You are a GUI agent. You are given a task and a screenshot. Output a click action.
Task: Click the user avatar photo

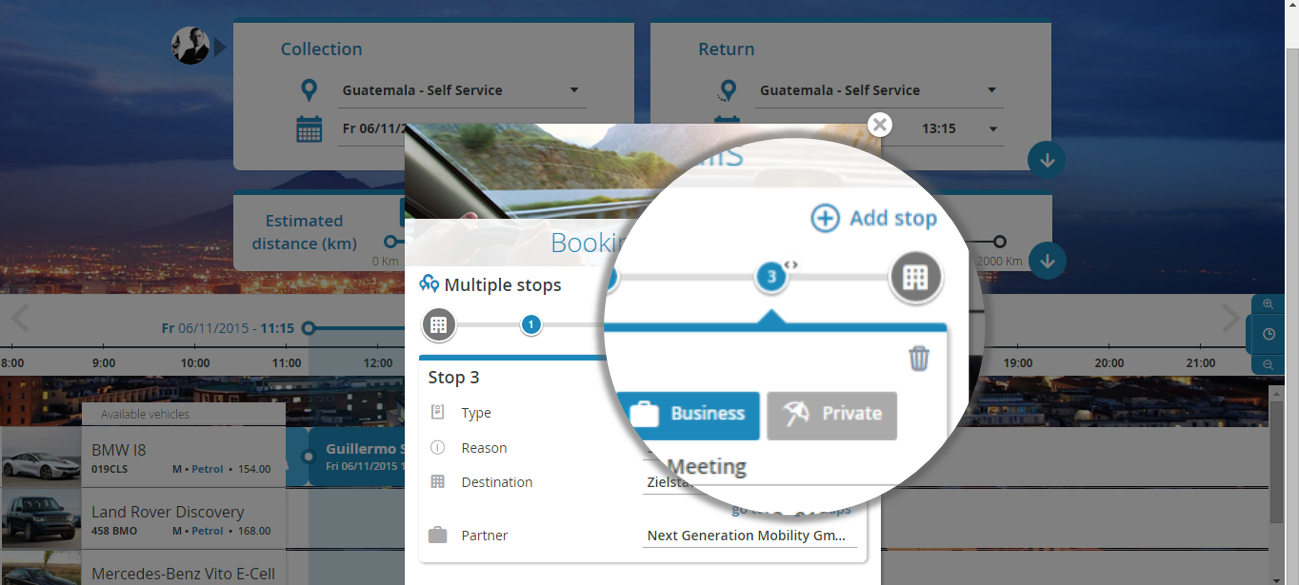coord(190,45)
